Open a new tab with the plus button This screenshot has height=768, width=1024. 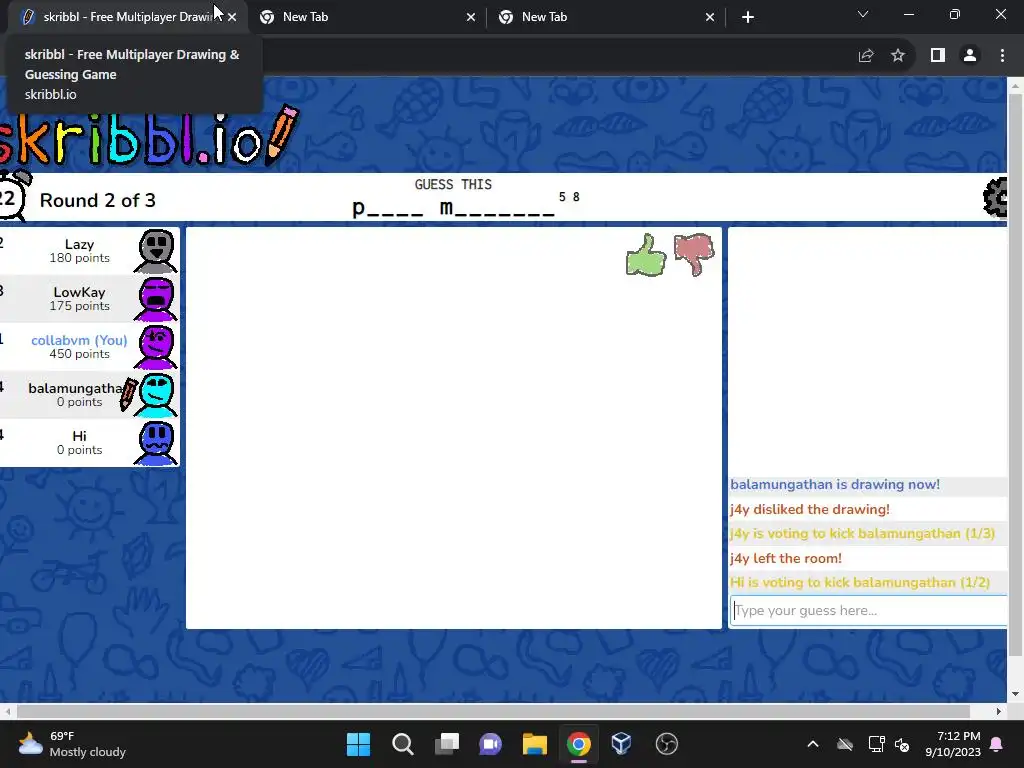click(748, 18)
